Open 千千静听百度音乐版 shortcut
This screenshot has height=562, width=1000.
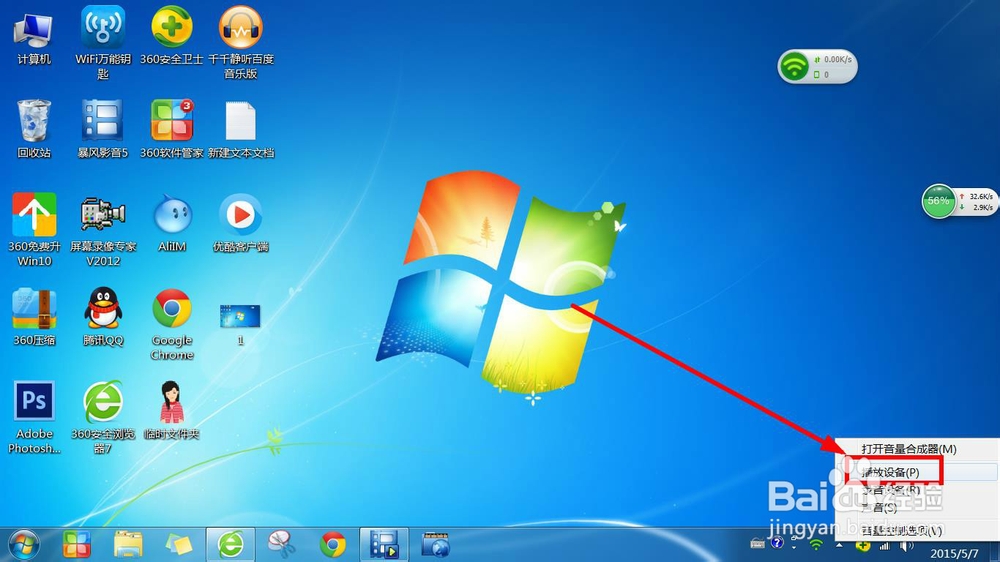[x=240, y=42]
